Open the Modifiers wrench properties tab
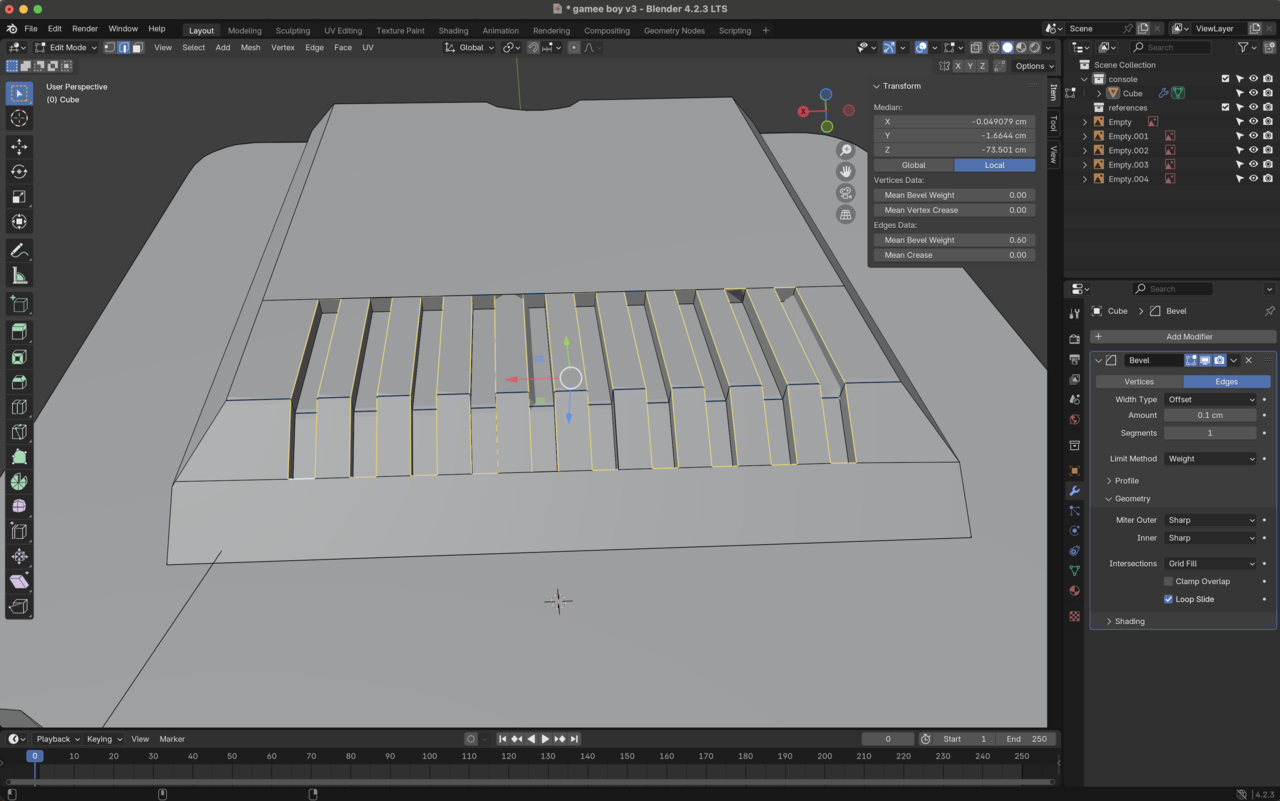1280x801 pixels. coord(1075,491)
